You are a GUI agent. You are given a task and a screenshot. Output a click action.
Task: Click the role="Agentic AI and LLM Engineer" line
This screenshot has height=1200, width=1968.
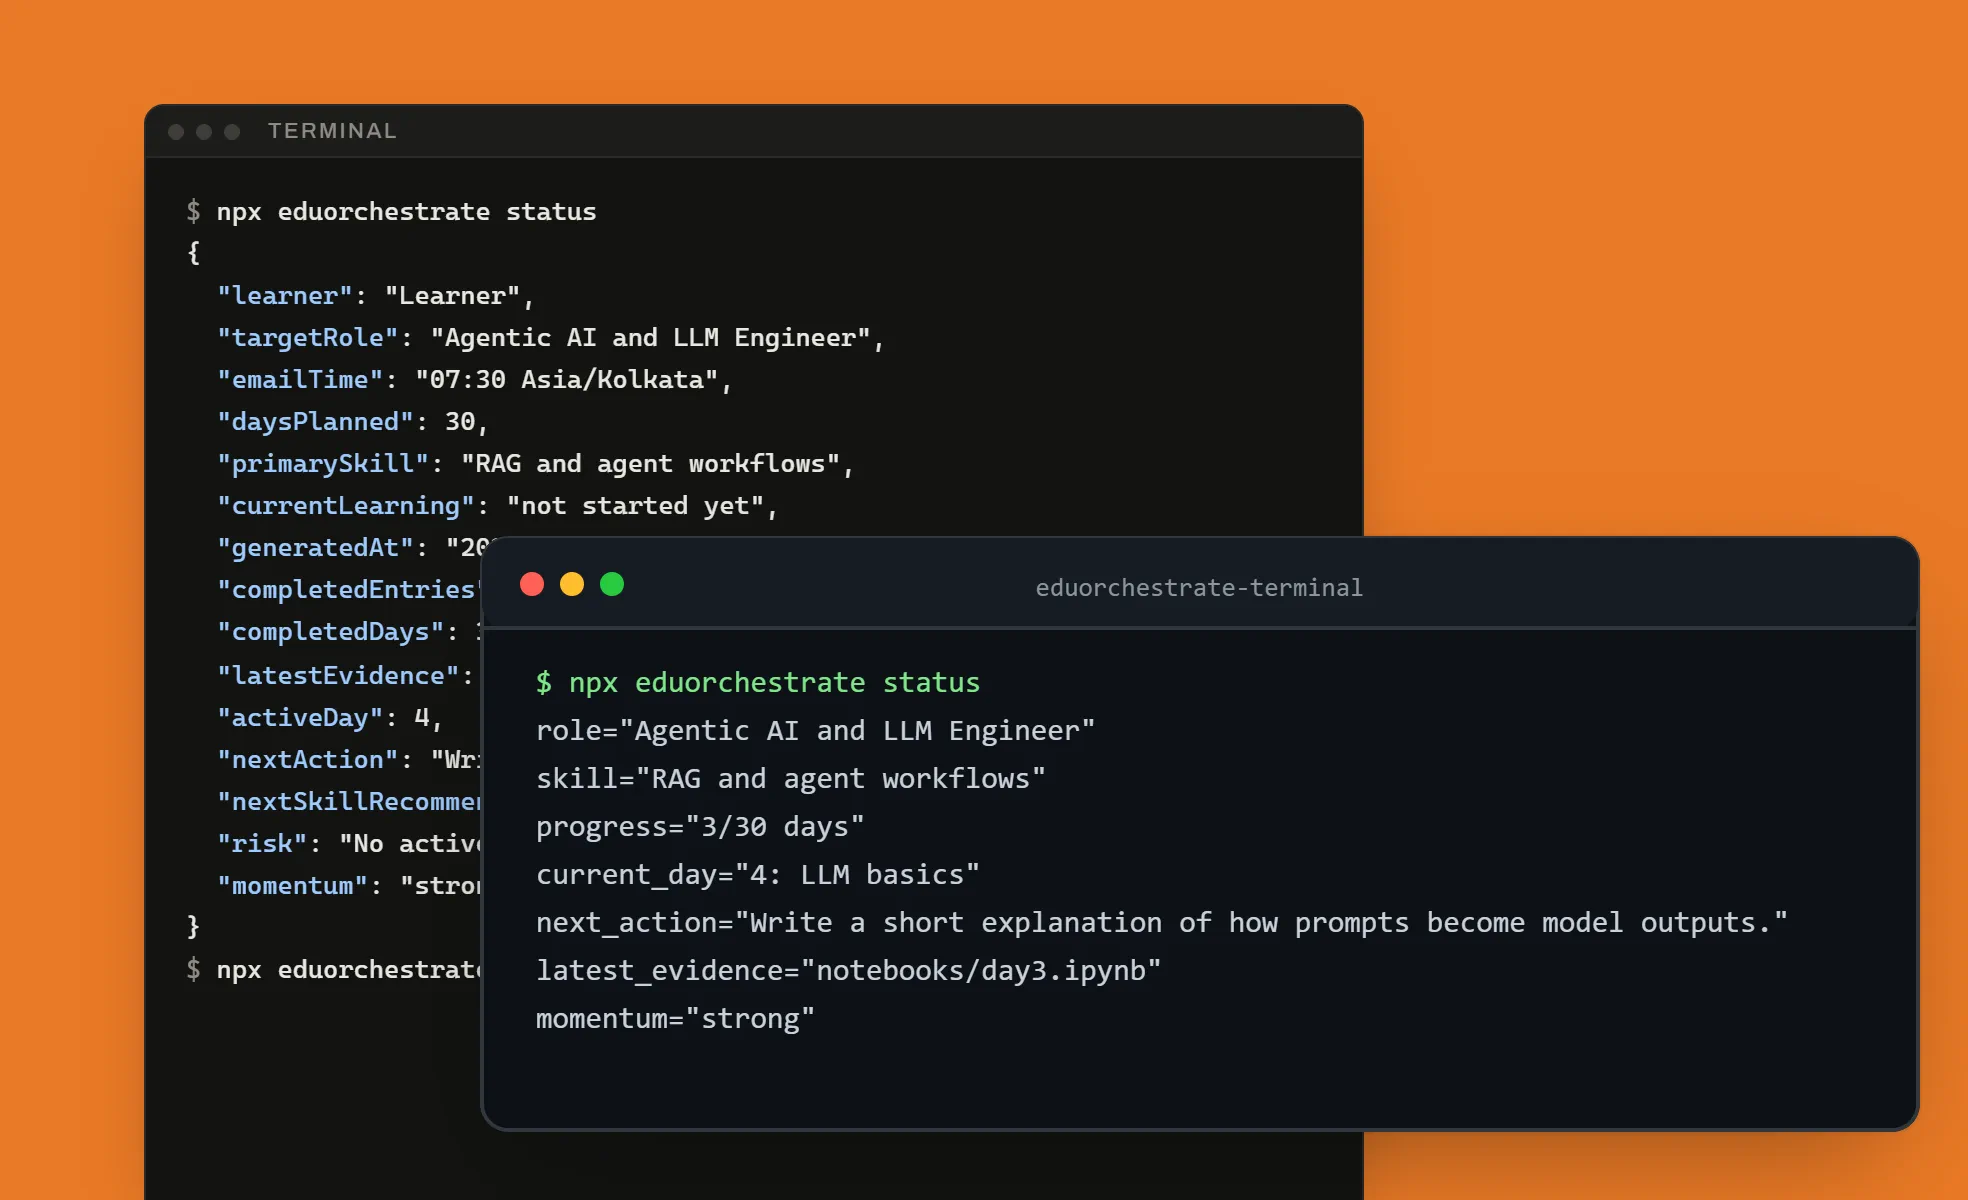[x=815, y=730]
